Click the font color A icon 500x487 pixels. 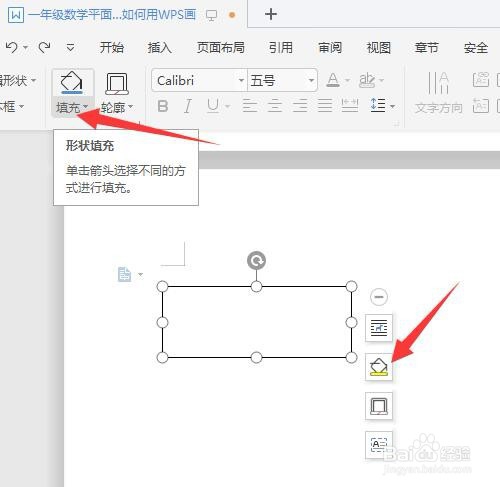click(x=333, y=80)
